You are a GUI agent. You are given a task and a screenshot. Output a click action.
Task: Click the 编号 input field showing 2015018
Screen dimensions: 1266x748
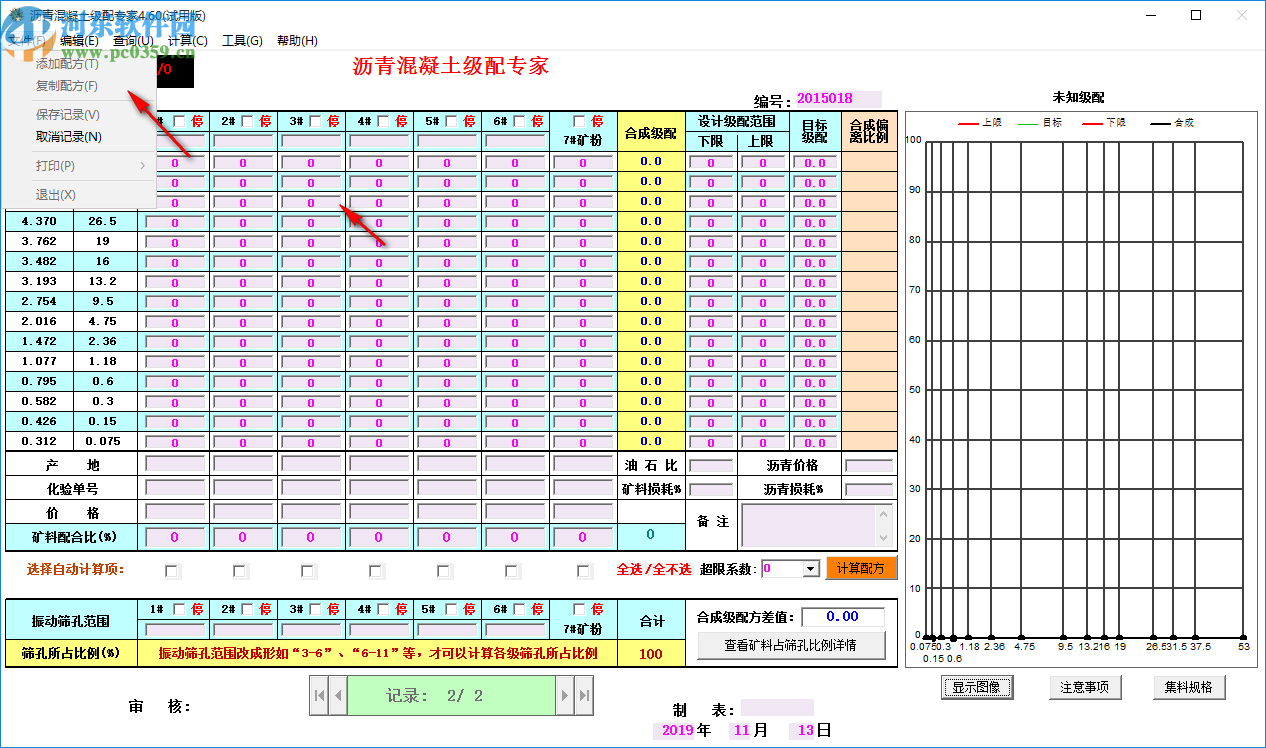(841, 98)
